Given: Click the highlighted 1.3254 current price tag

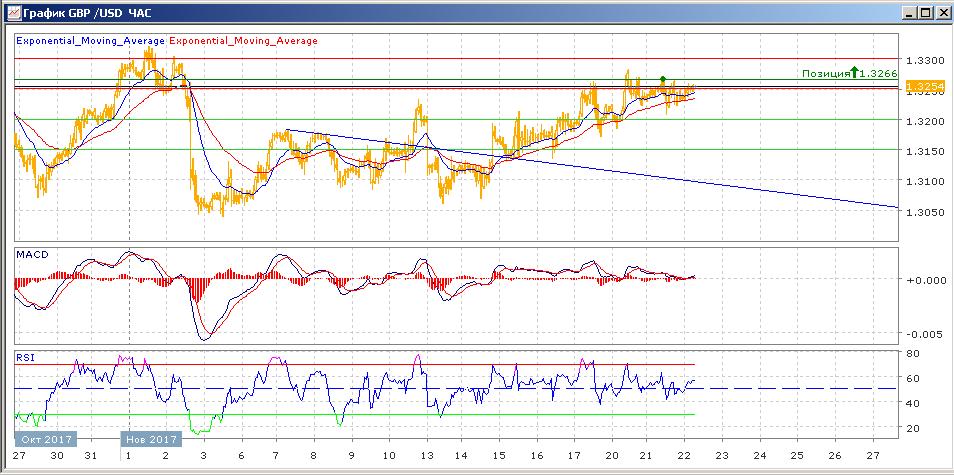Looking at the screenshot, I should click(920, 88).
